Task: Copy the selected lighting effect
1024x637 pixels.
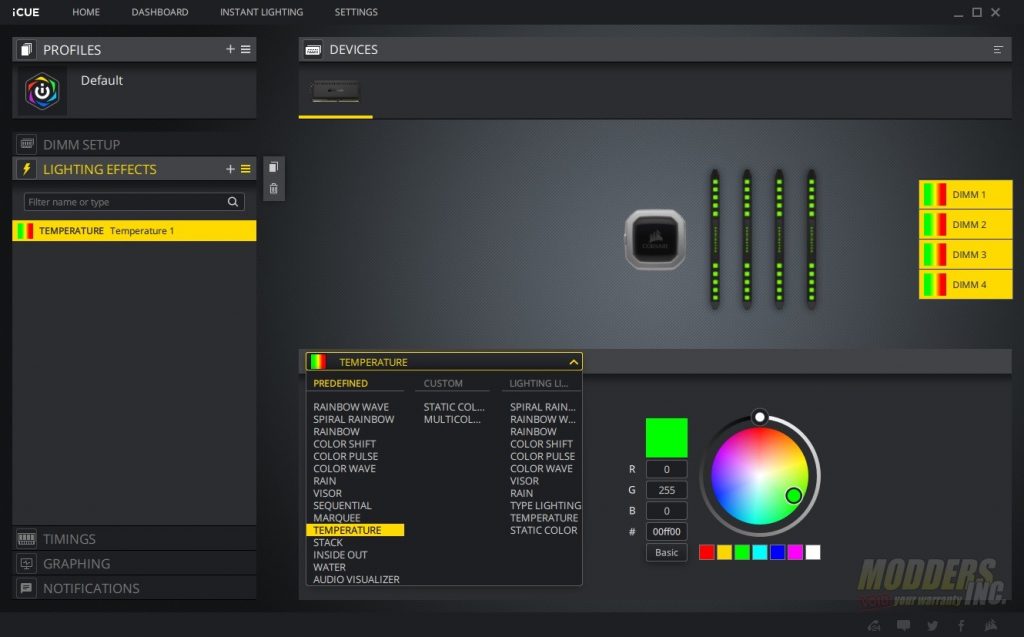Action: click(x=274, y=167)
